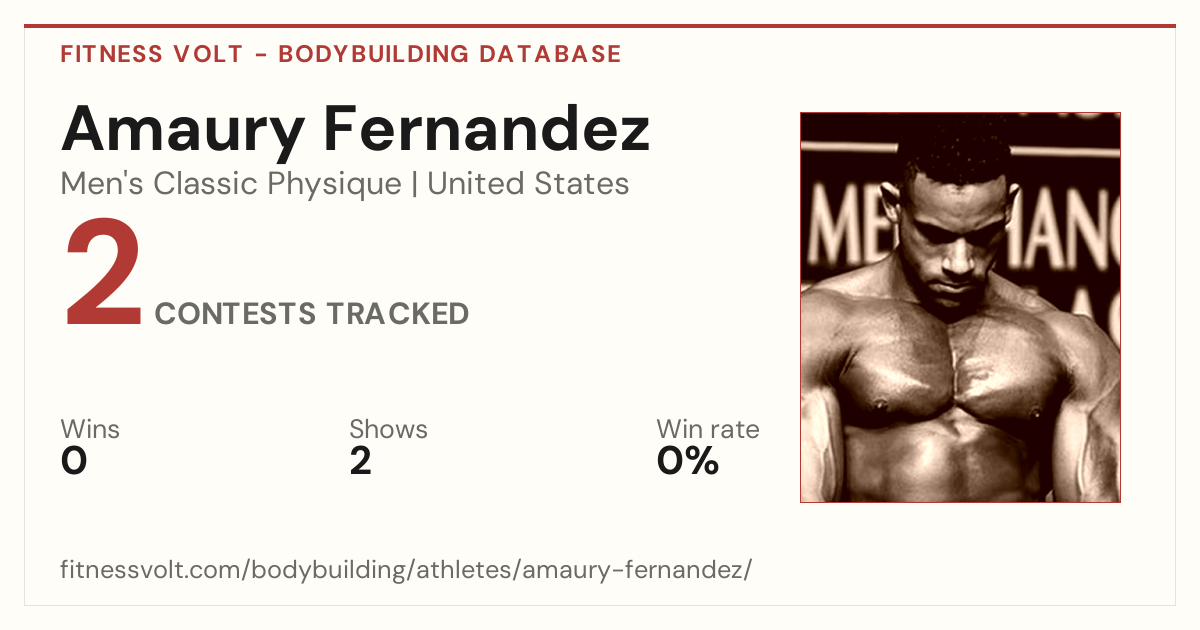Image resolution: width=1200 pixels, height=630 pixels.
Task: Click the 0% win rate value
Action: (x=688, y=461)
